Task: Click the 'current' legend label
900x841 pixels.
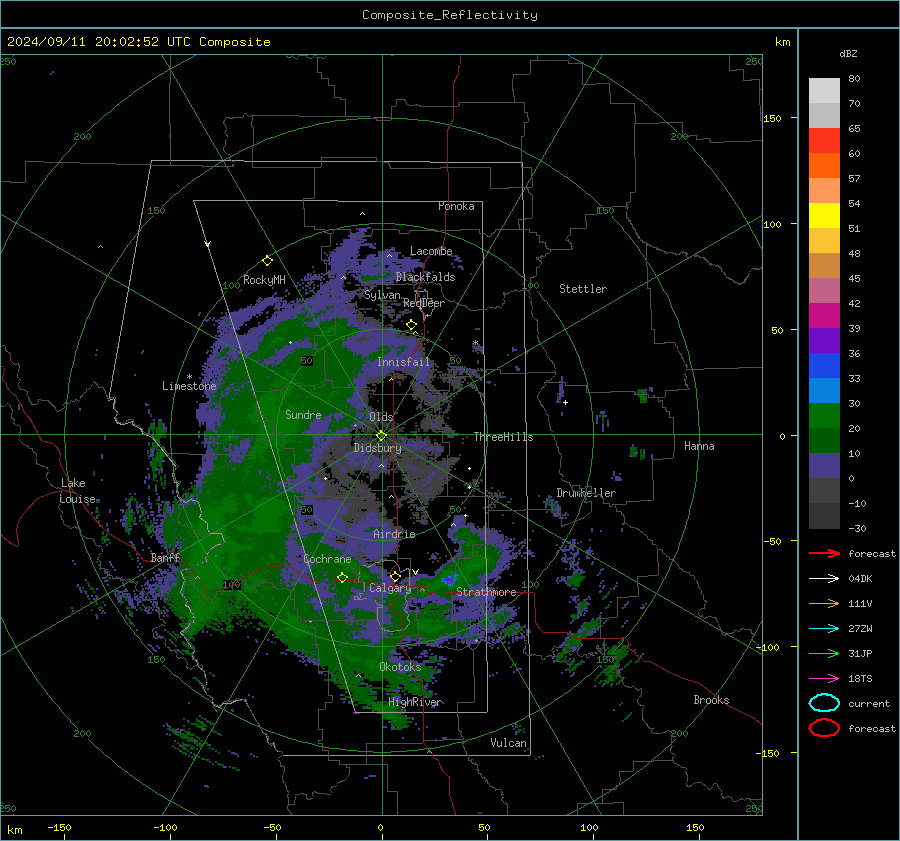Action: click(x=869, y=703)
